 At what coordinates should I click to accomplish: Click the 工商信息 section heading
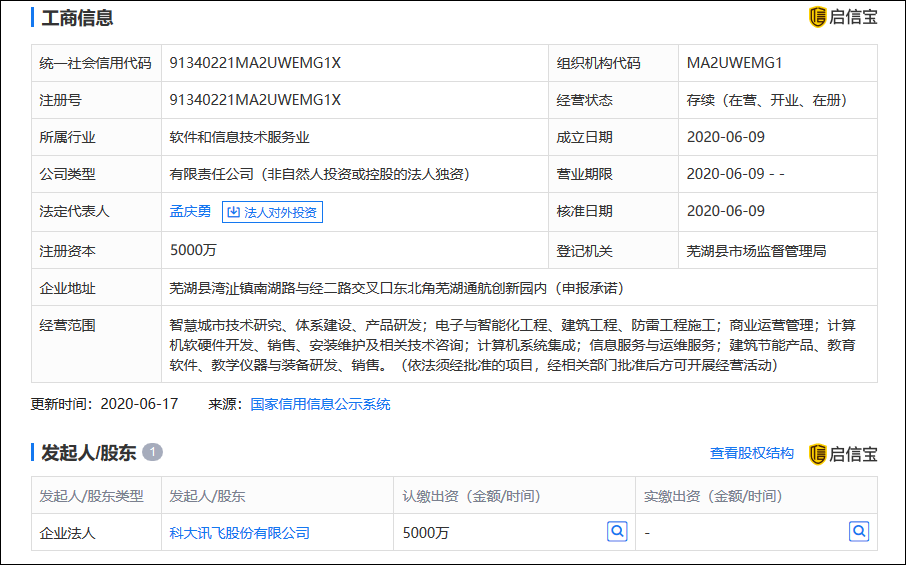point(77,18)
